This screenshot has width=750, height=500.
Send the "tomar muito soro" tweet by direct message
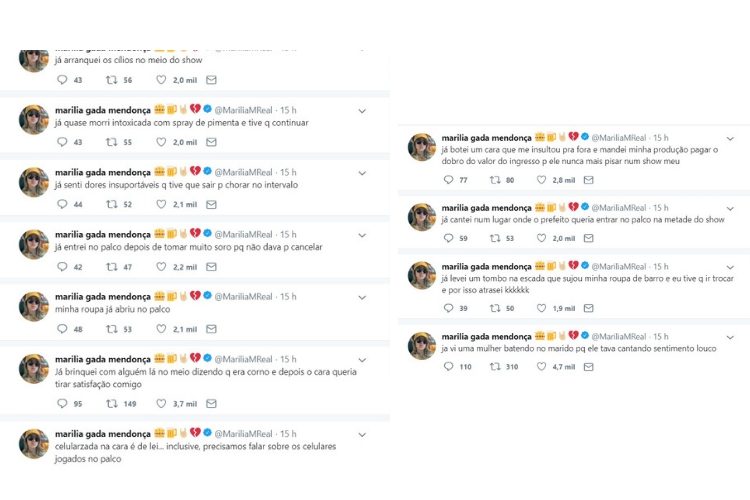pos(211,267)
